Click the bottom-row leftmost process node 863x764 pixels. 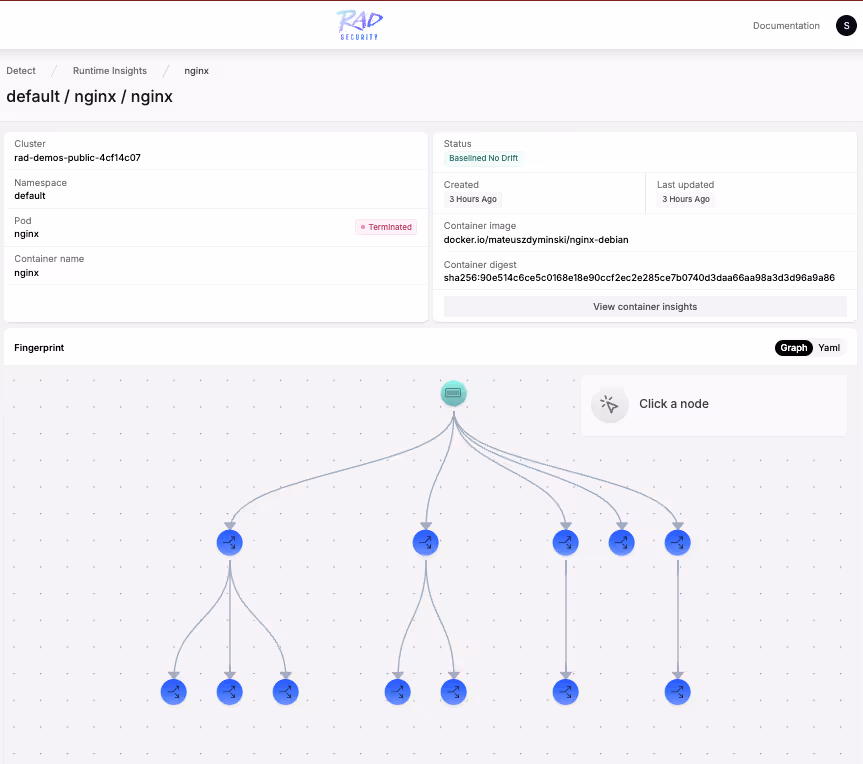pyautogui.click(x=173, y=692)
